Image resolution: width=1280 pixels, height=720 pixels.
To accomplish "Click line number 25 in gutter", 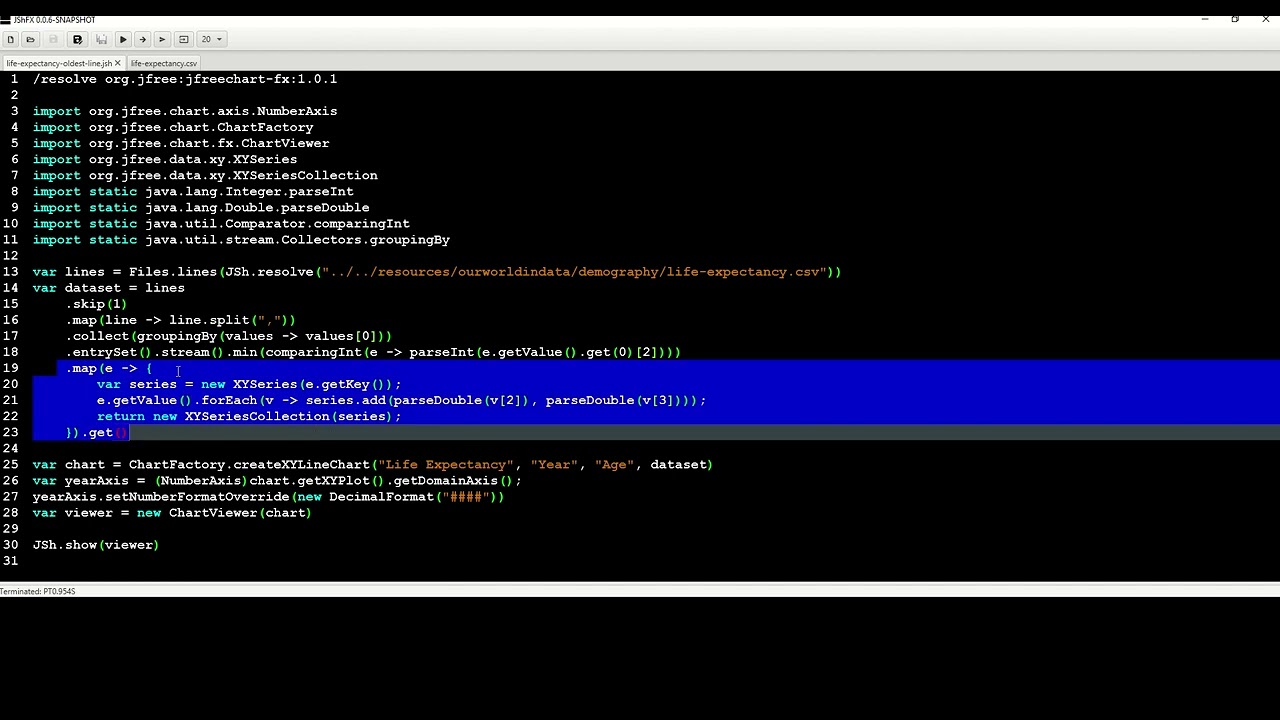I will click(10, 464).
